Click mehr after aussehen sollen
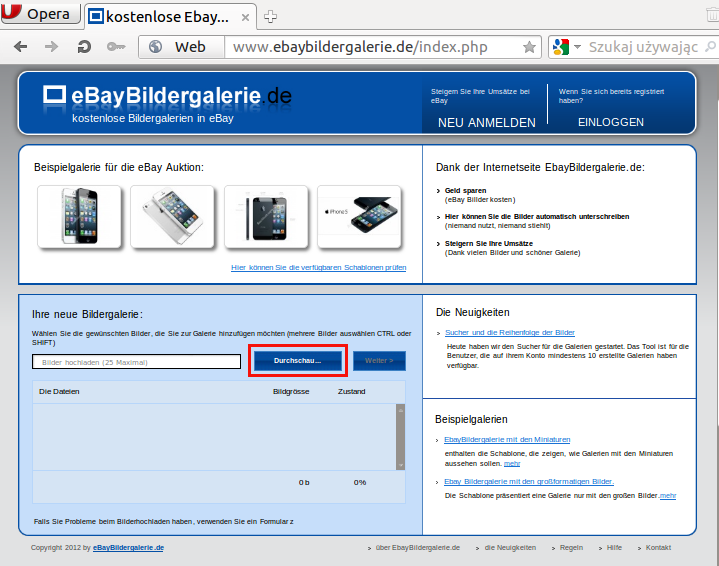Screen dimensions: 719x566 [512, 464]
